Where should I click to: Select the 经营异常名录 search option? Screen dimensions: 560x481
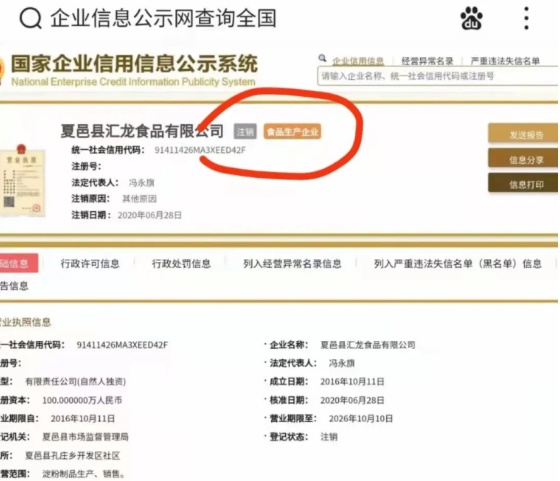(x=427, y=61)
